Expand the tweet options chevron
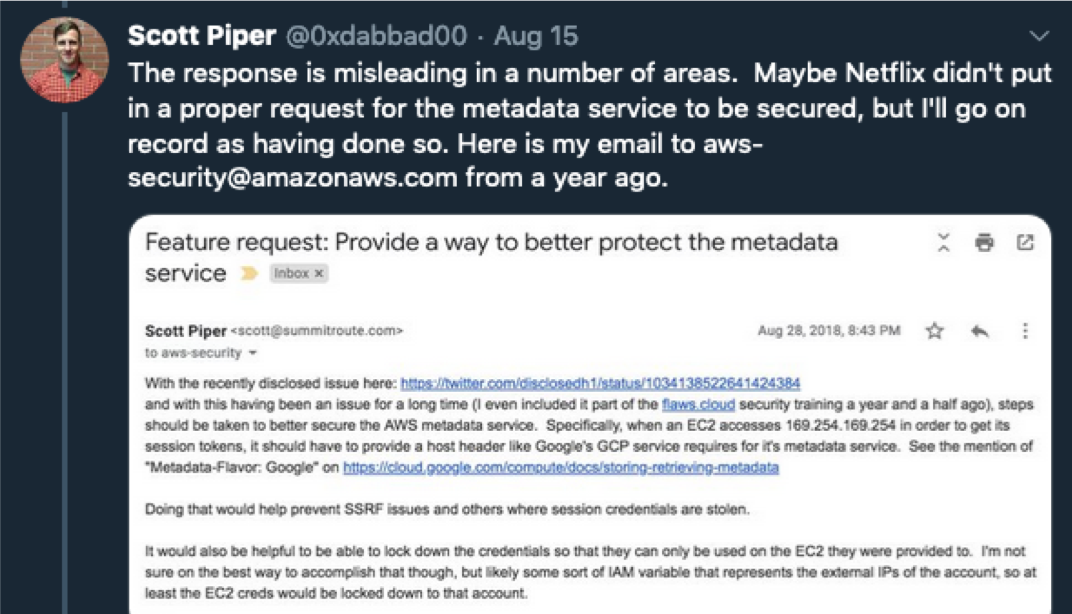 [x=1039, y=37]
